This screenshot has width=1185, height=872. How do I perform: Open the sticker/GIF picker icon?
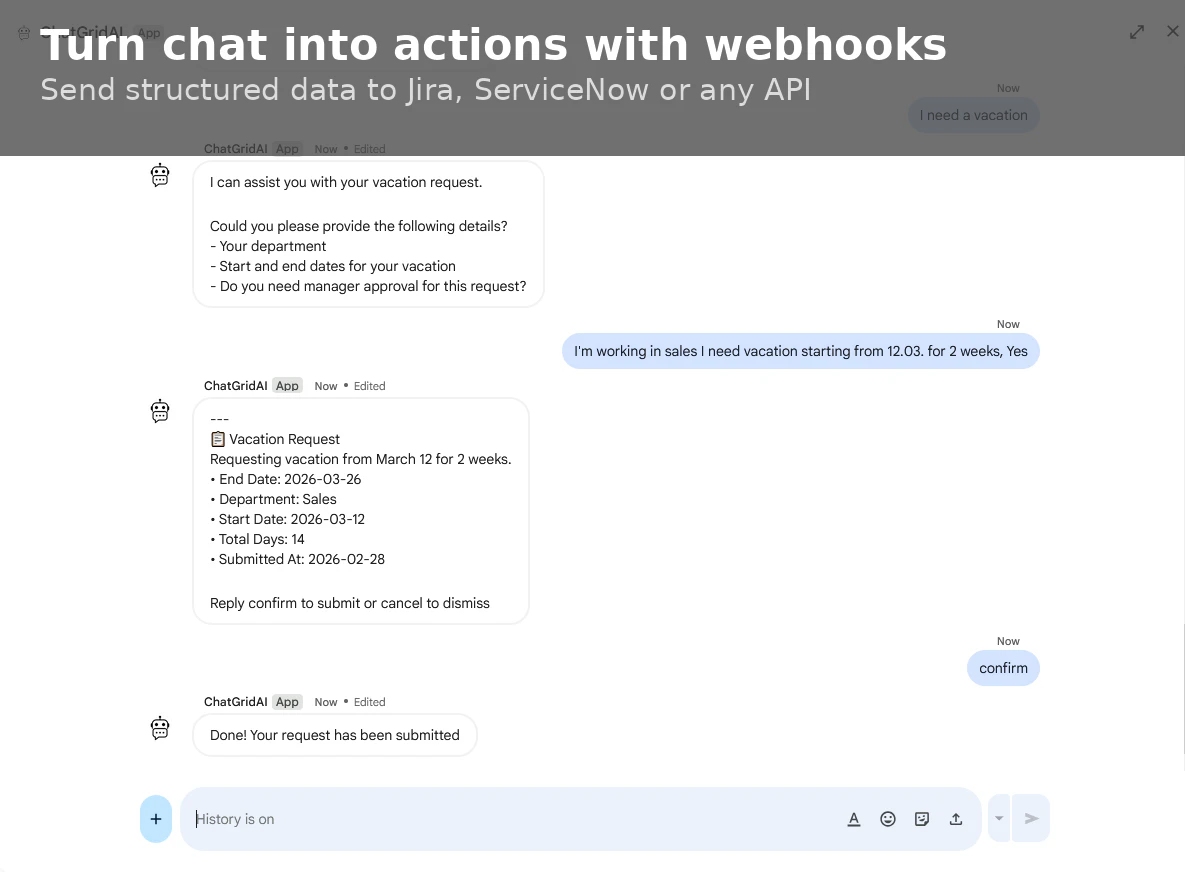pos(922,819)
